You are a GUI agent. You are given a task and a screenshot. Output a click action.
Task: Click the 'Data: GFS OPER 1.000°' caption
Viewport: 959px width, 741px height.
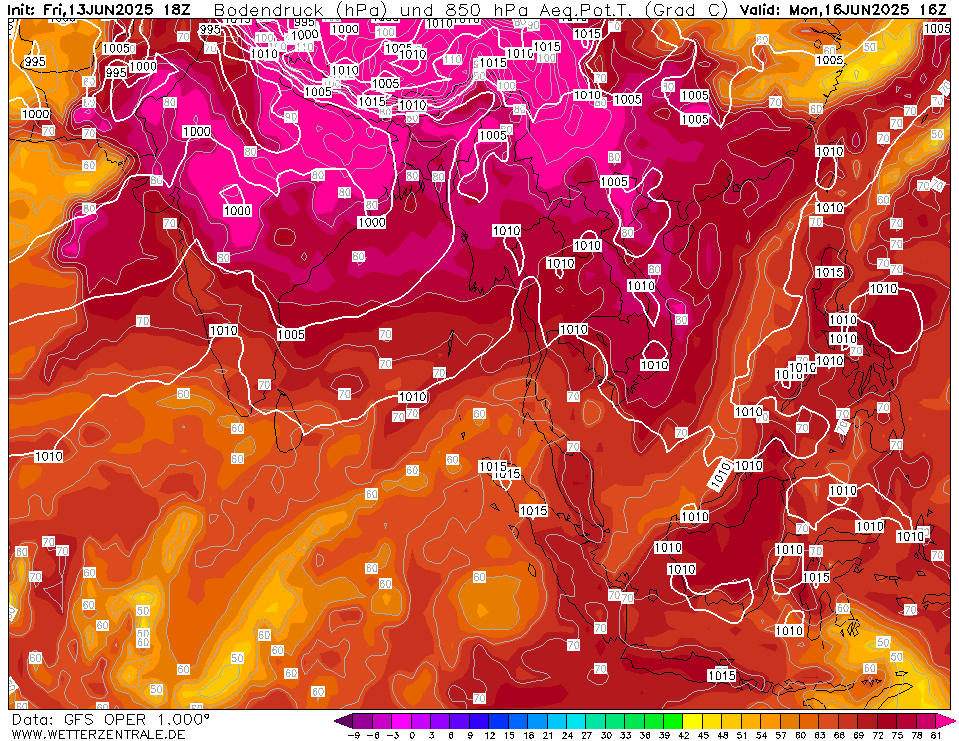coord(110,720)
